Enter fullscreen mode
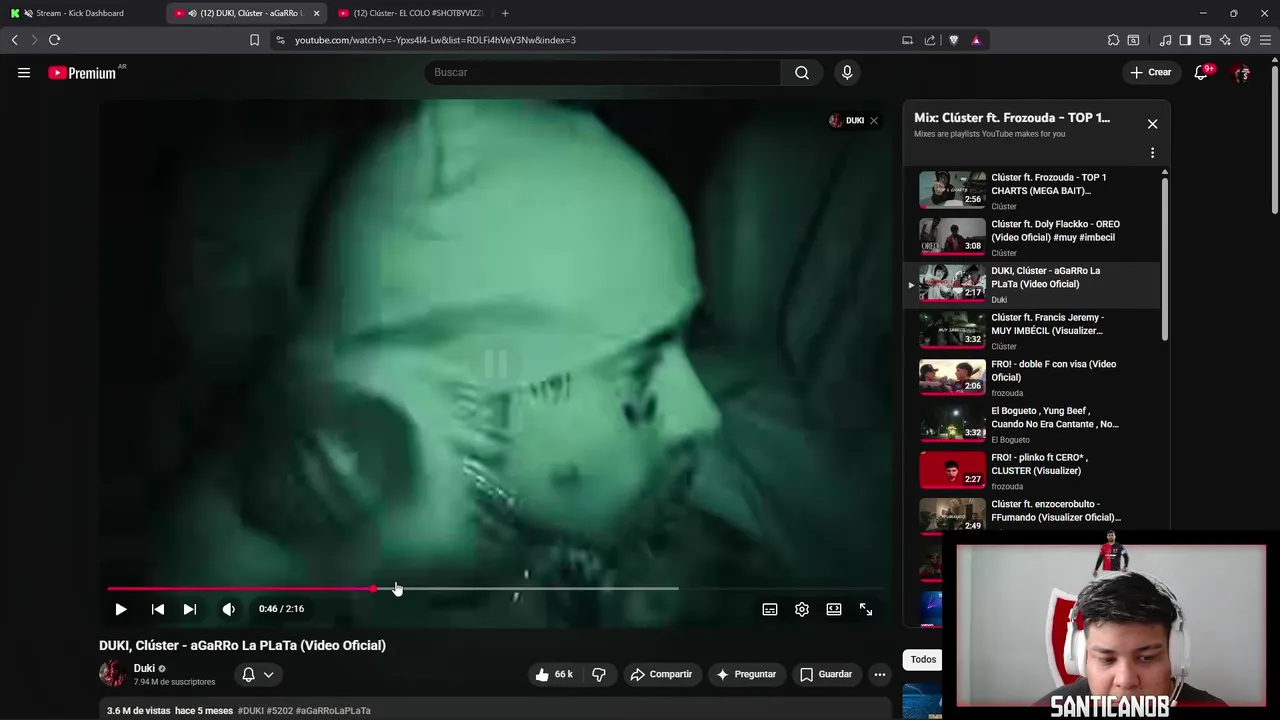 pos(866,609)
